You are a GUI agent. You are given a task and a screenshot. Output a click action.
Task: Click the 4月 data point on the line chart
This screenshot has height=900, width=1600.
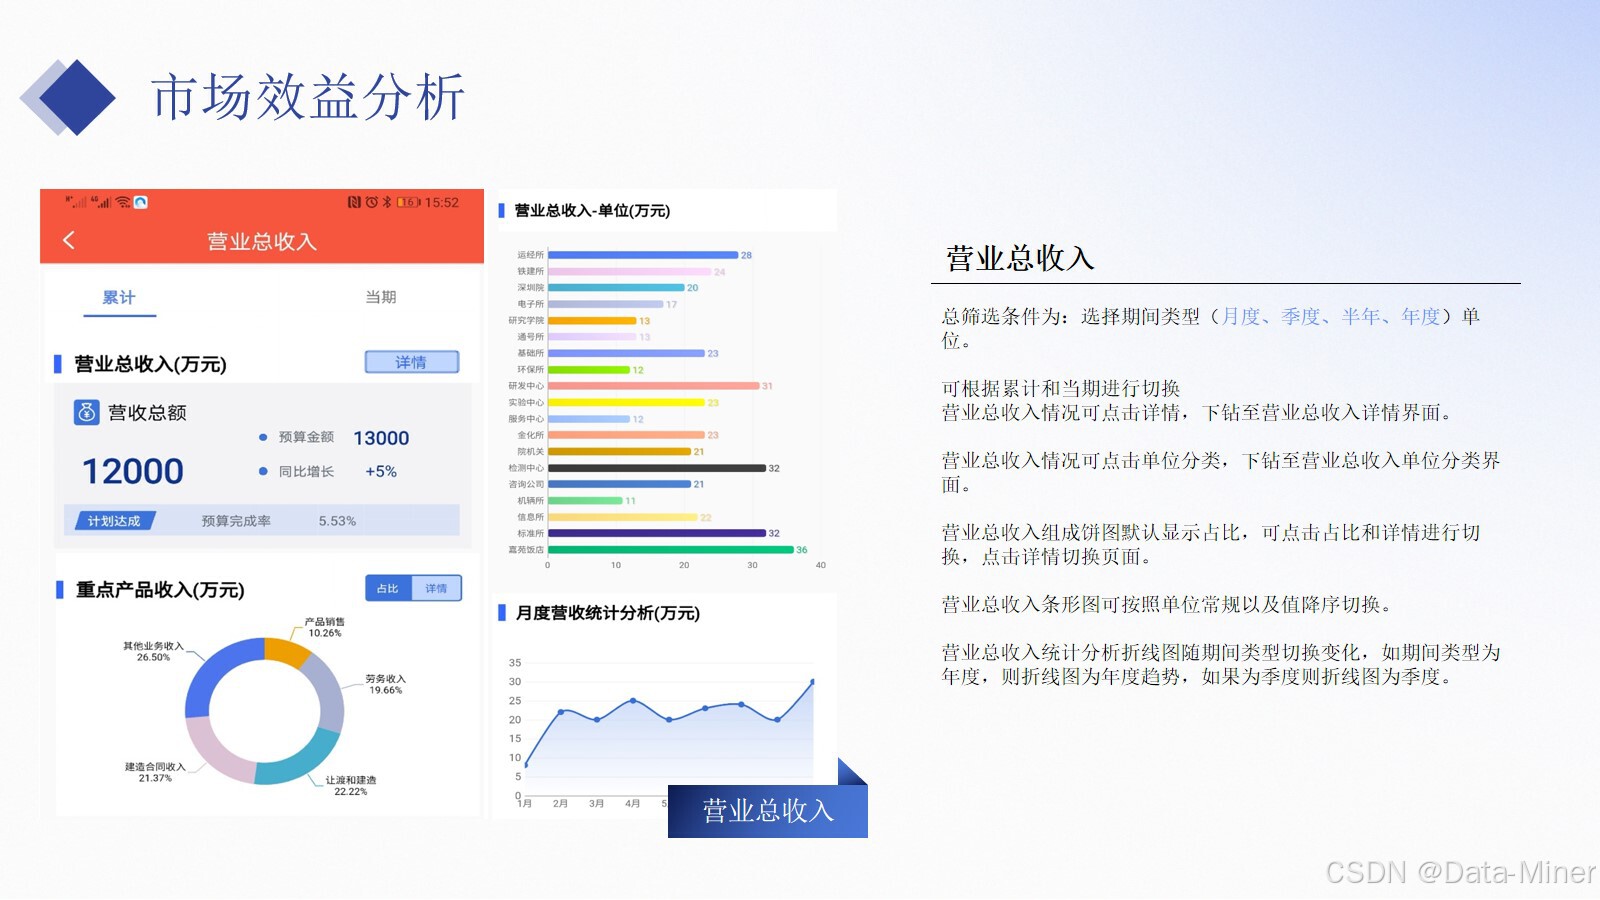[x=633, y=700]
